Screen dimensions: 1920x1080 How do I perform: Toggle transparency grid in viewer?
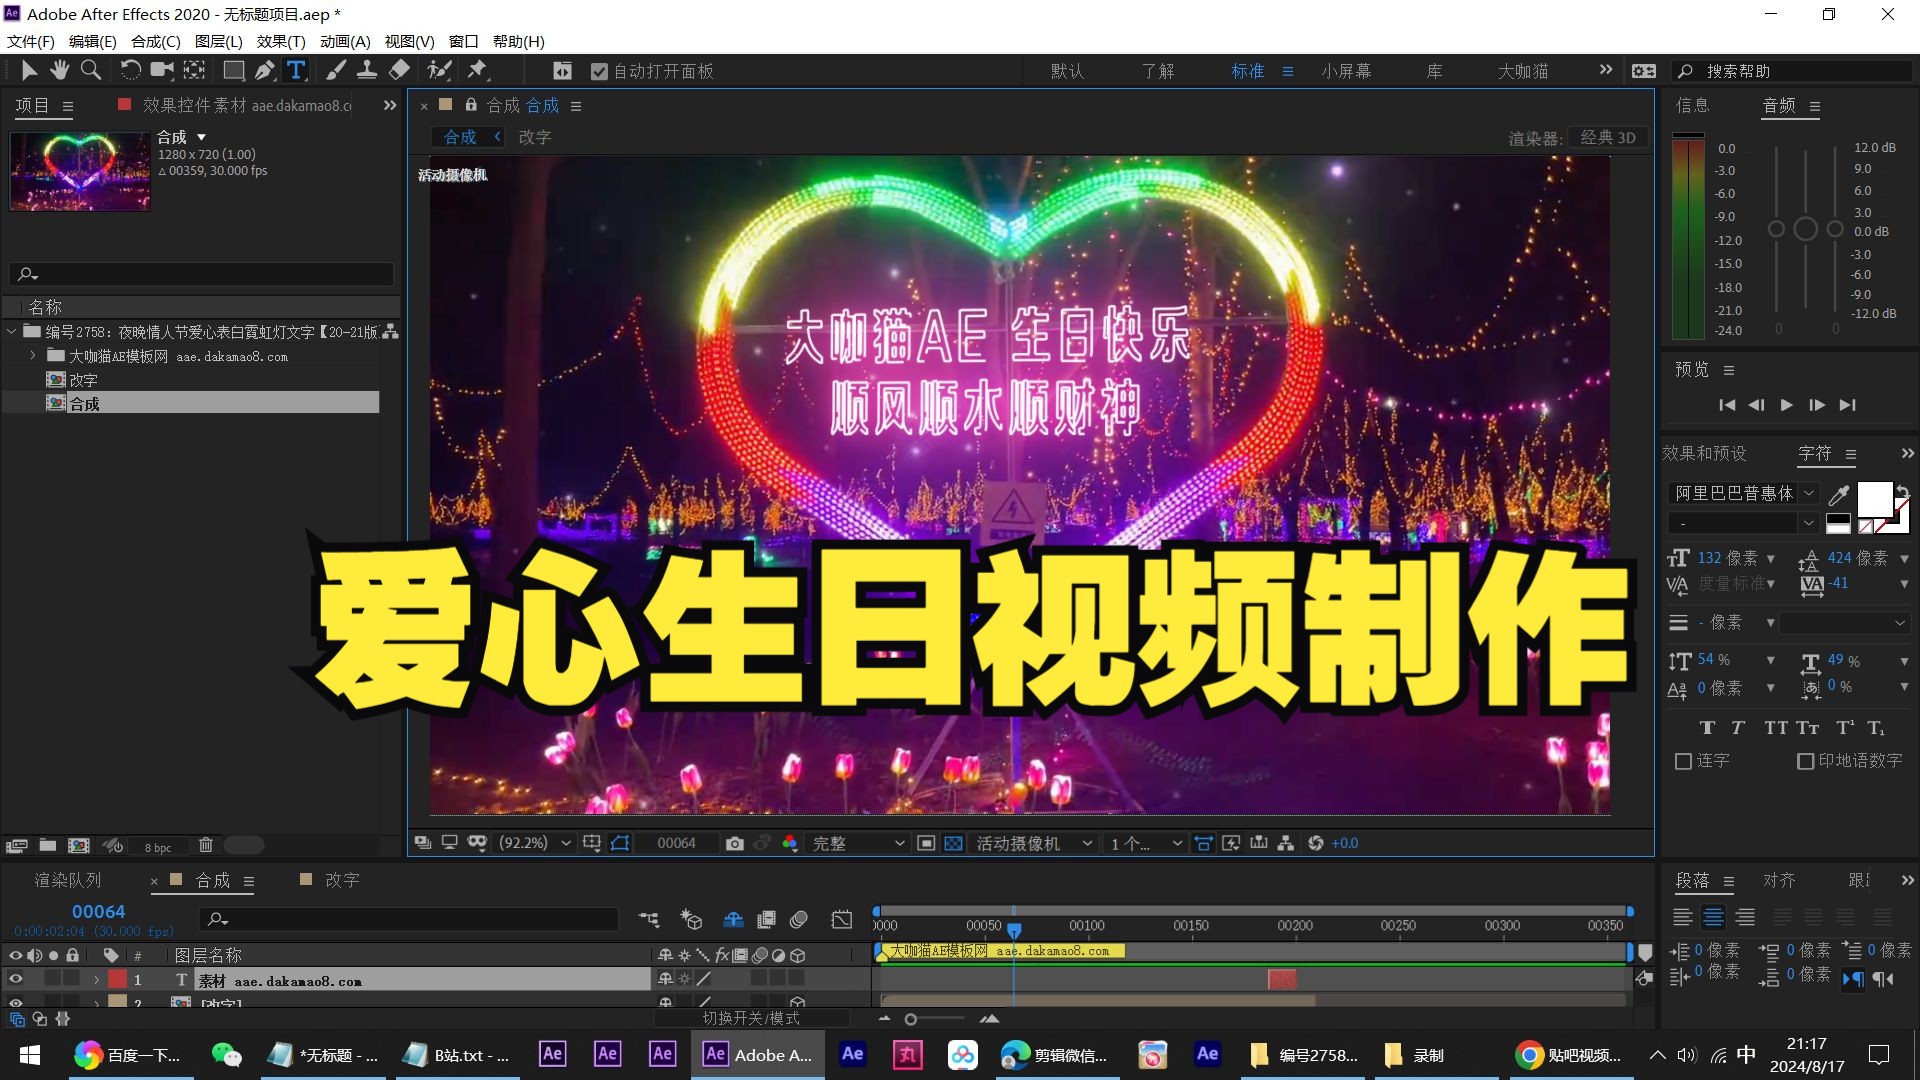[x=954, y=843]
